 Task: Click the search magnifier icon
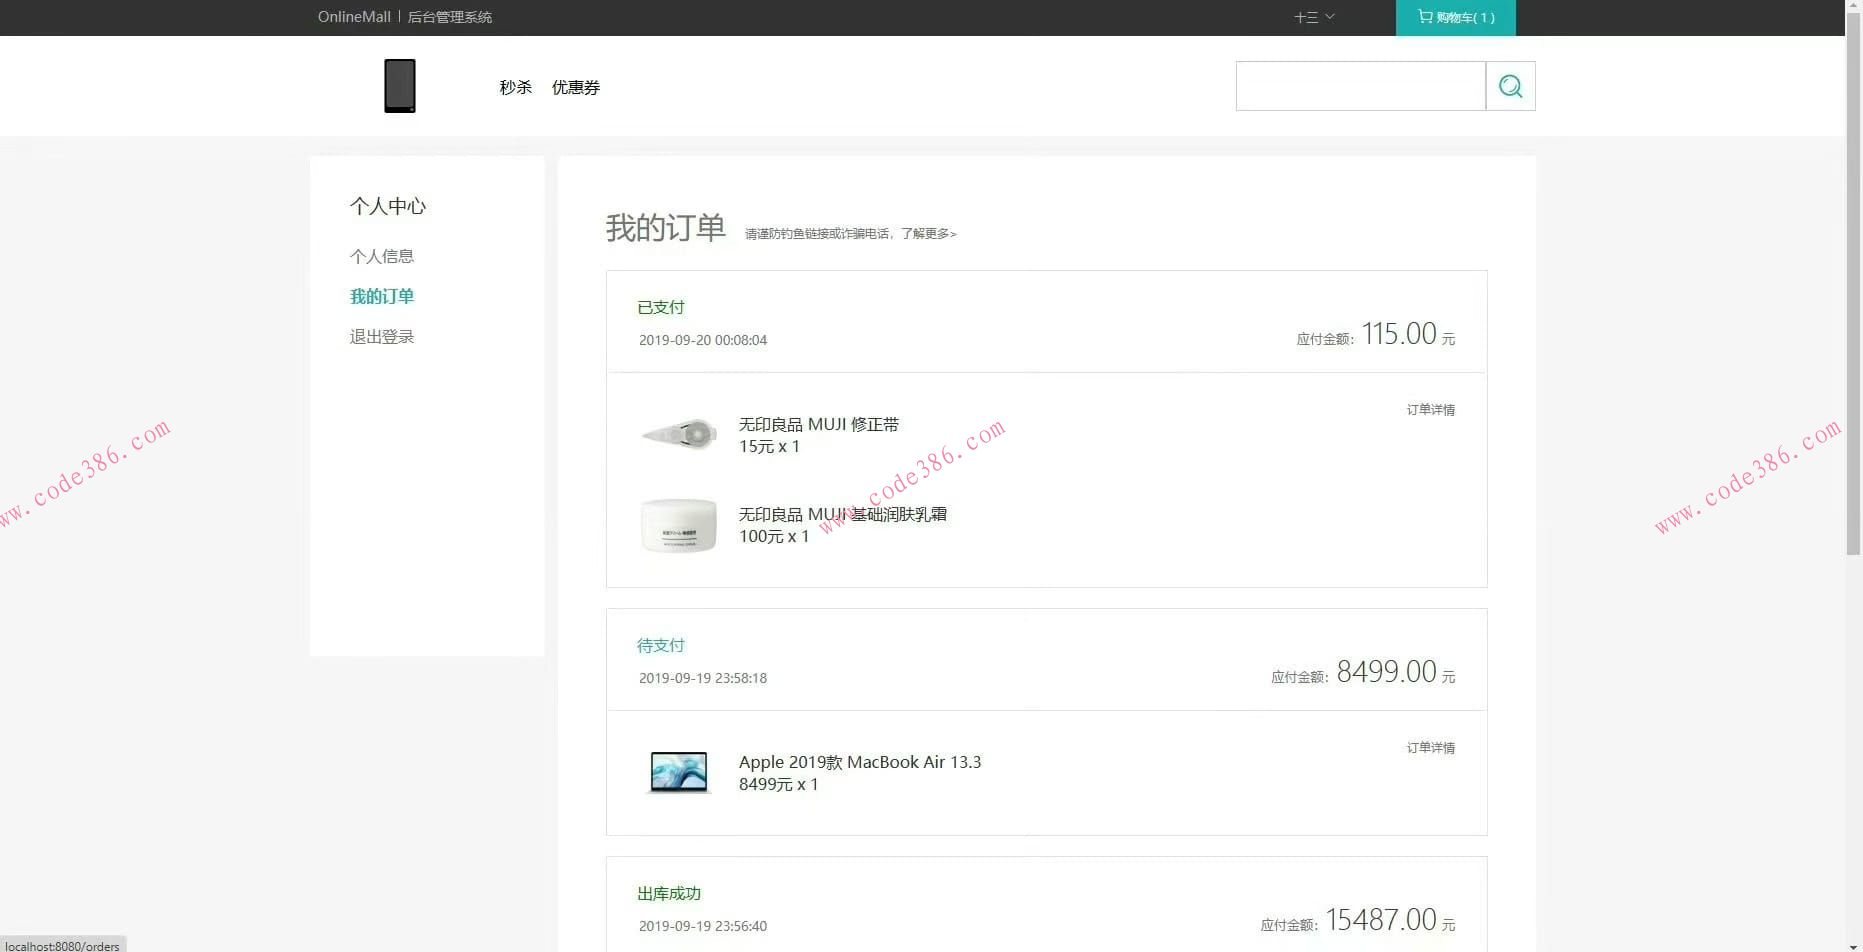1510,86
